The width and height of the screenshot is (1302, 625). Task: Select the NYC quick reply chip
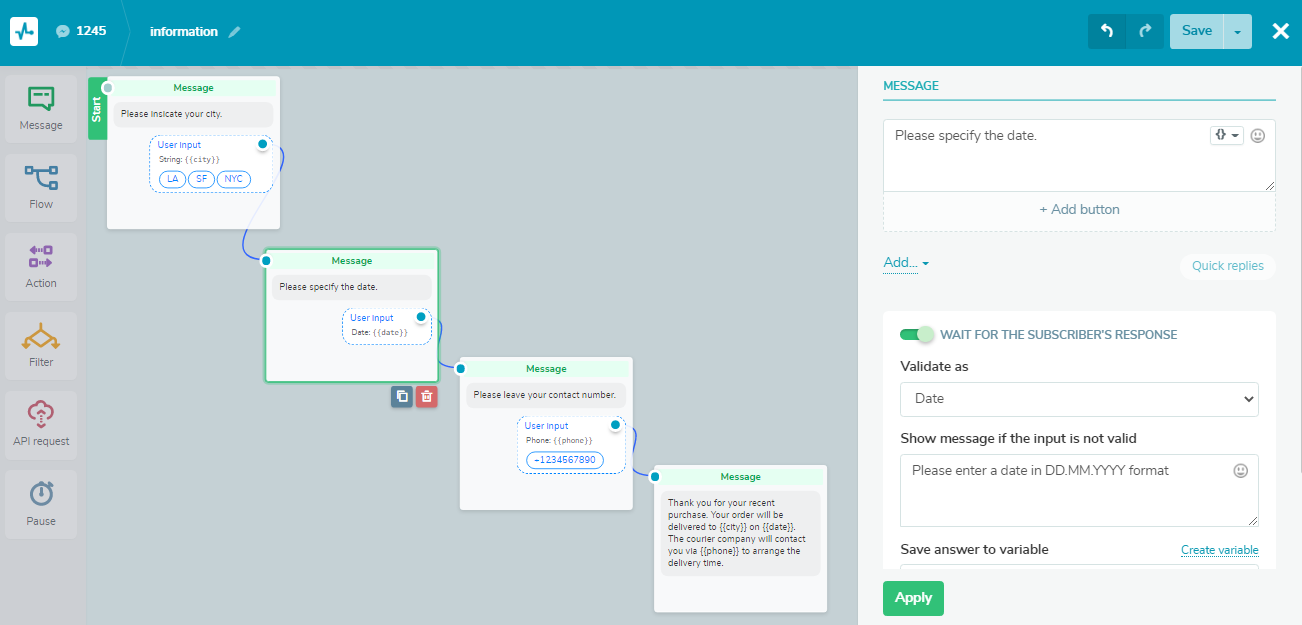[233, 179]
